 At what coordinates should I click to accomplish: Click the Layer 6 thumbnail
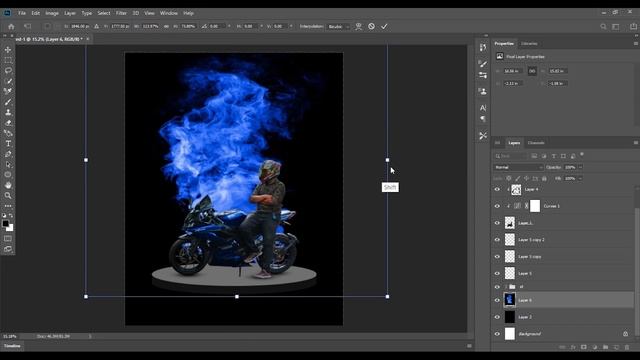click(x=510, y=300)
